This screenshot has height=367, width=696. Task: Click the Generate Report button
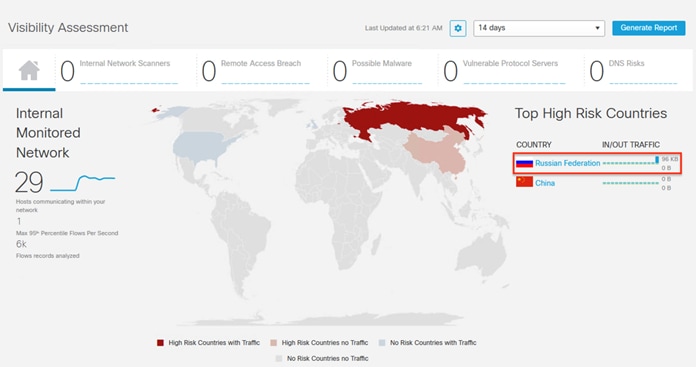pos(649,28)
